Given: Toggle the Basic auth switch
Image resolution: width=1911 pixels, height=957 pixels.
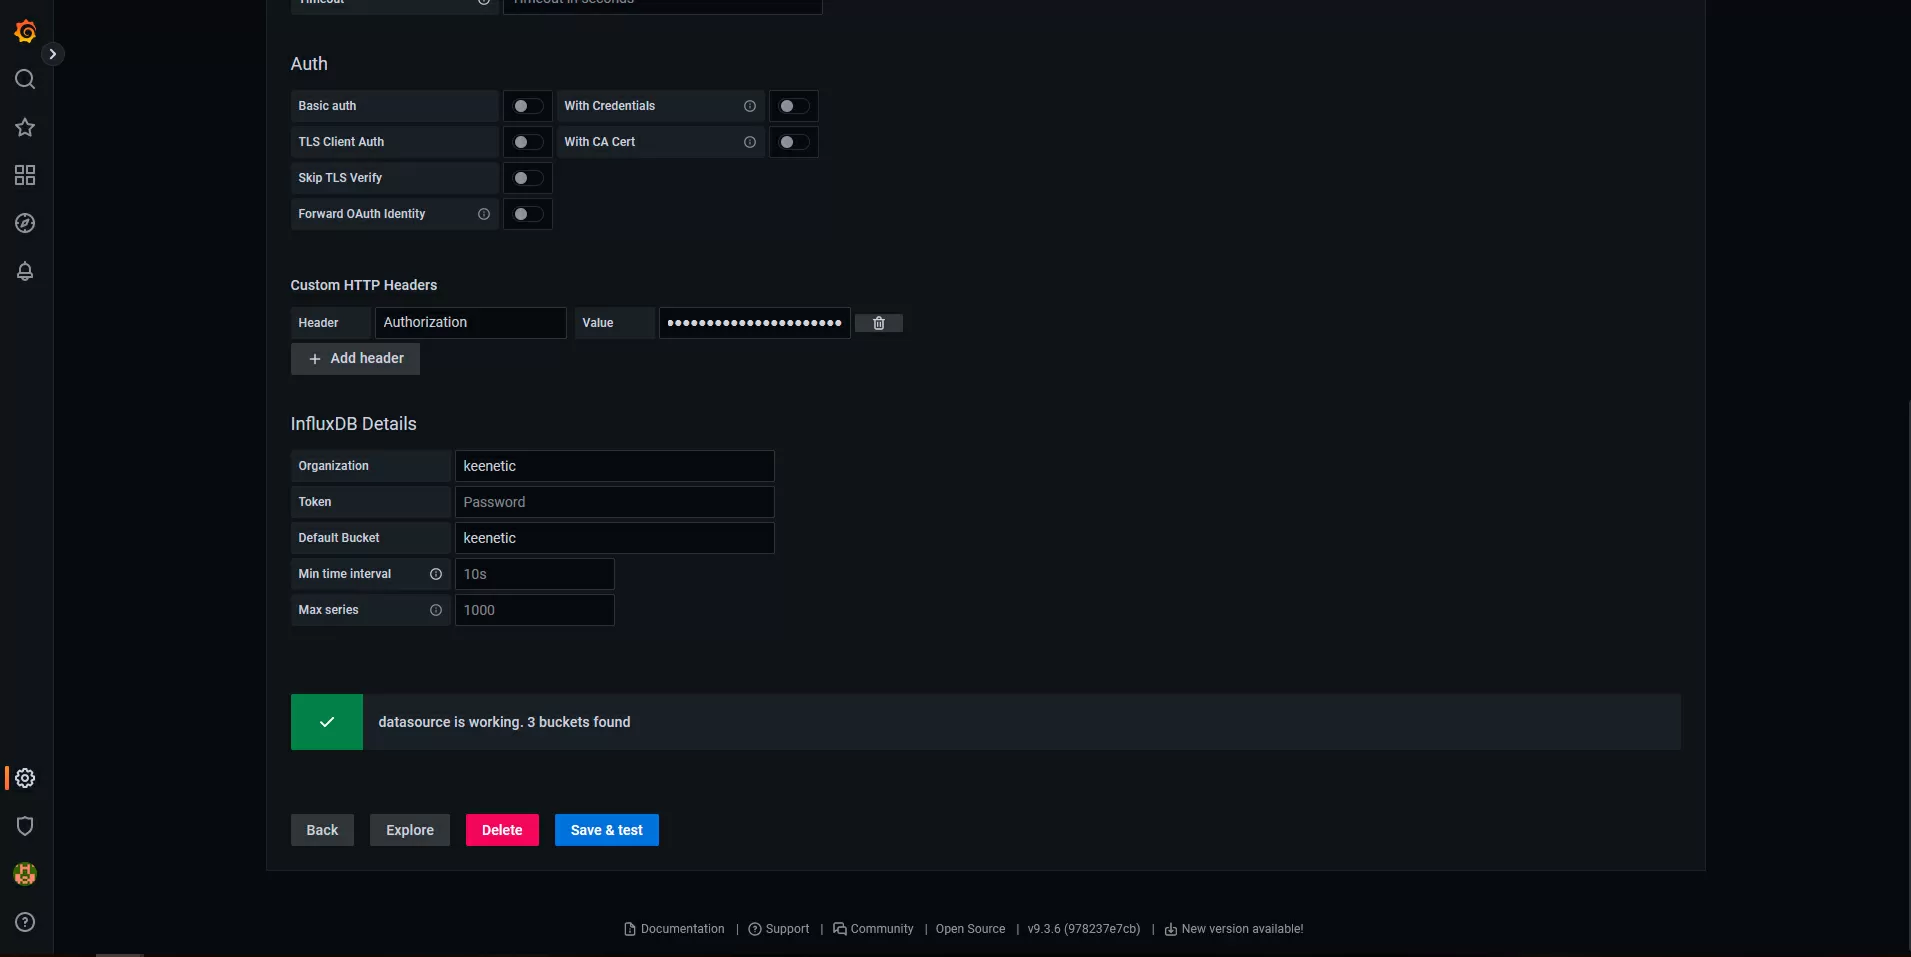Looking at the screenshot, I should (x=528, y=106).
